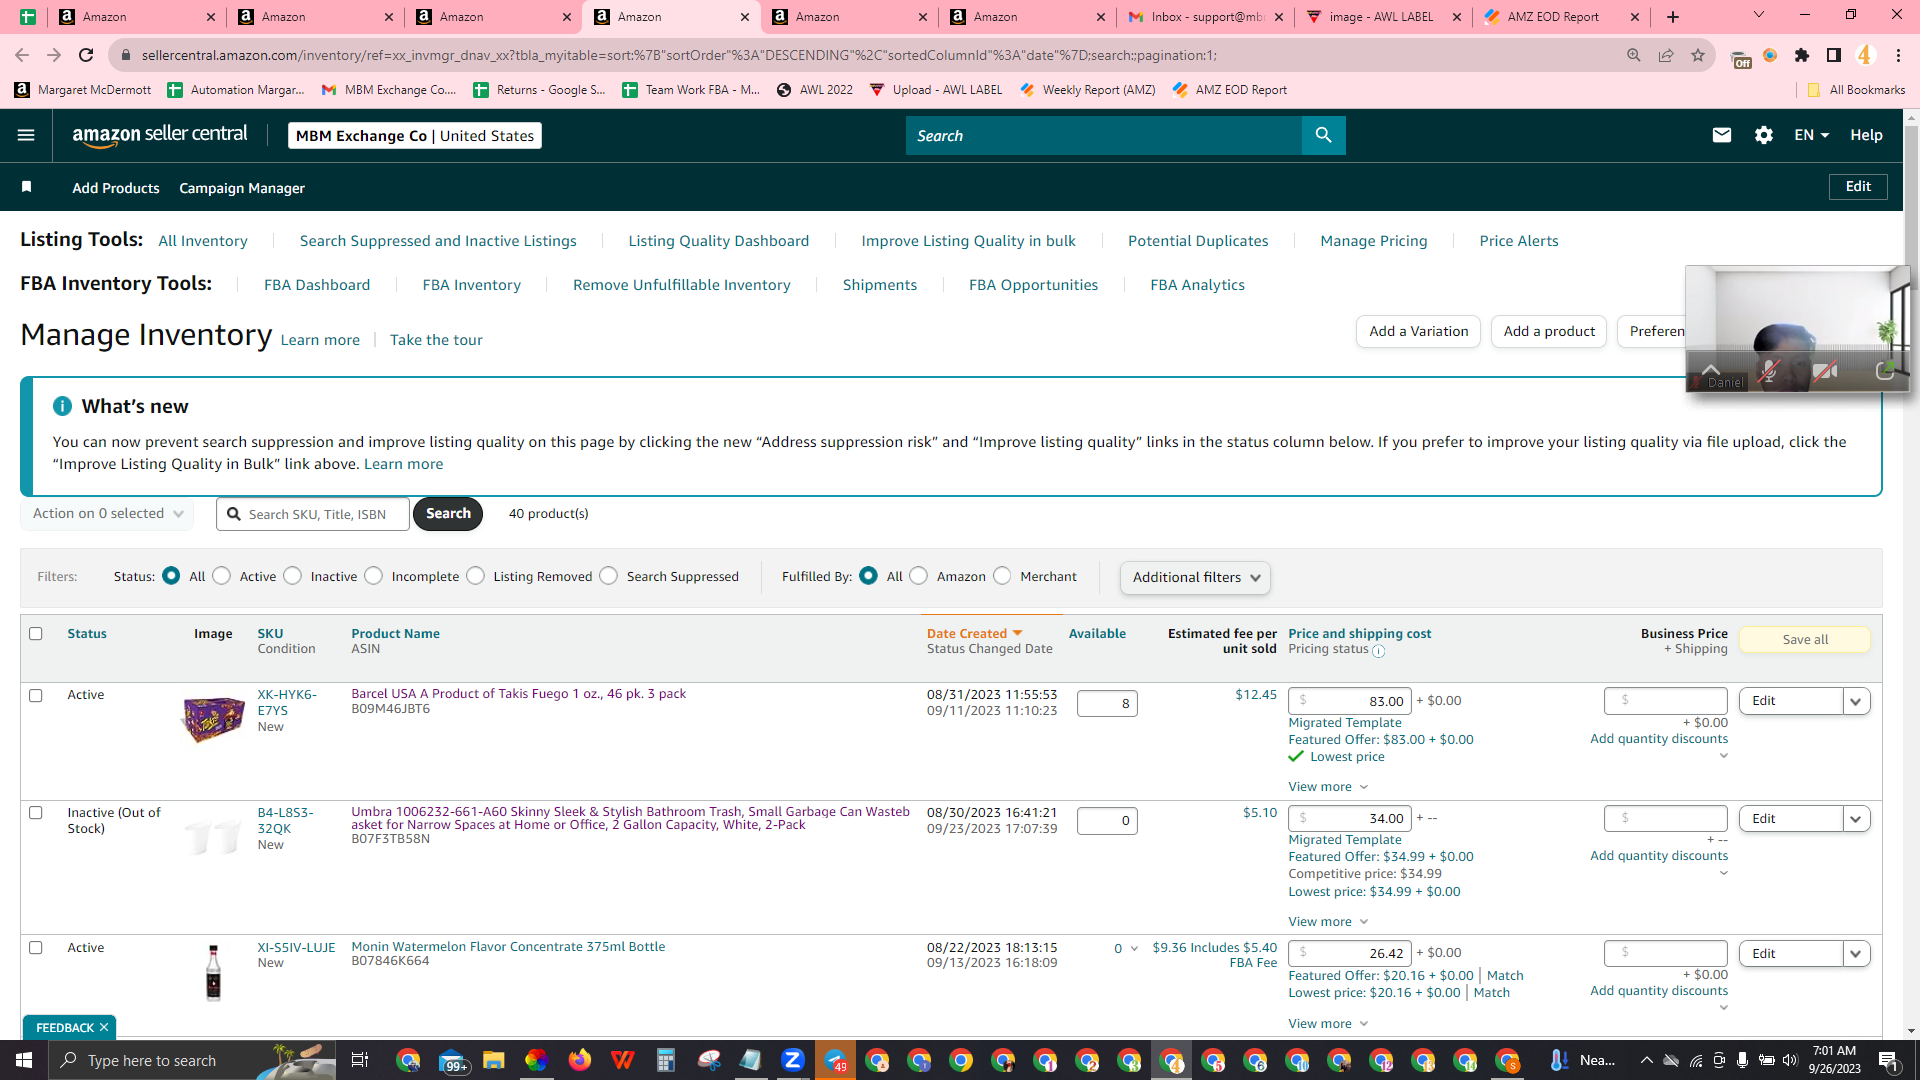Open the Calculator app on the taskbar
Screen dimensions: 1920x1080
[666, 1060]
